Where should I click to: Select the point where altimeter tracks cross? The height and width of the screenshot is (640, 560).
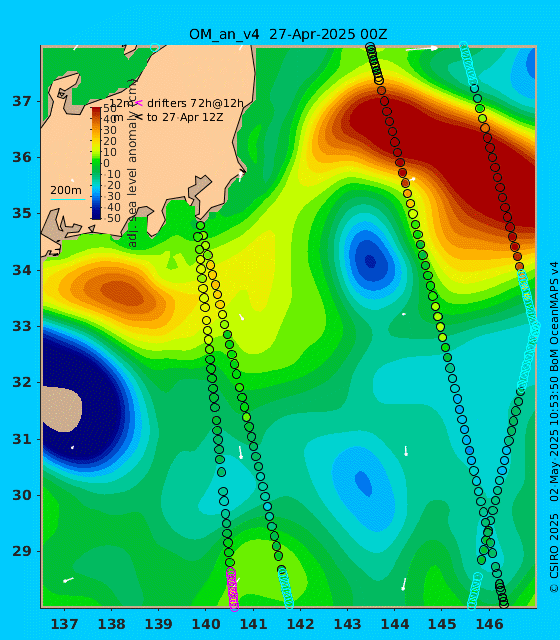click(488, 532)
